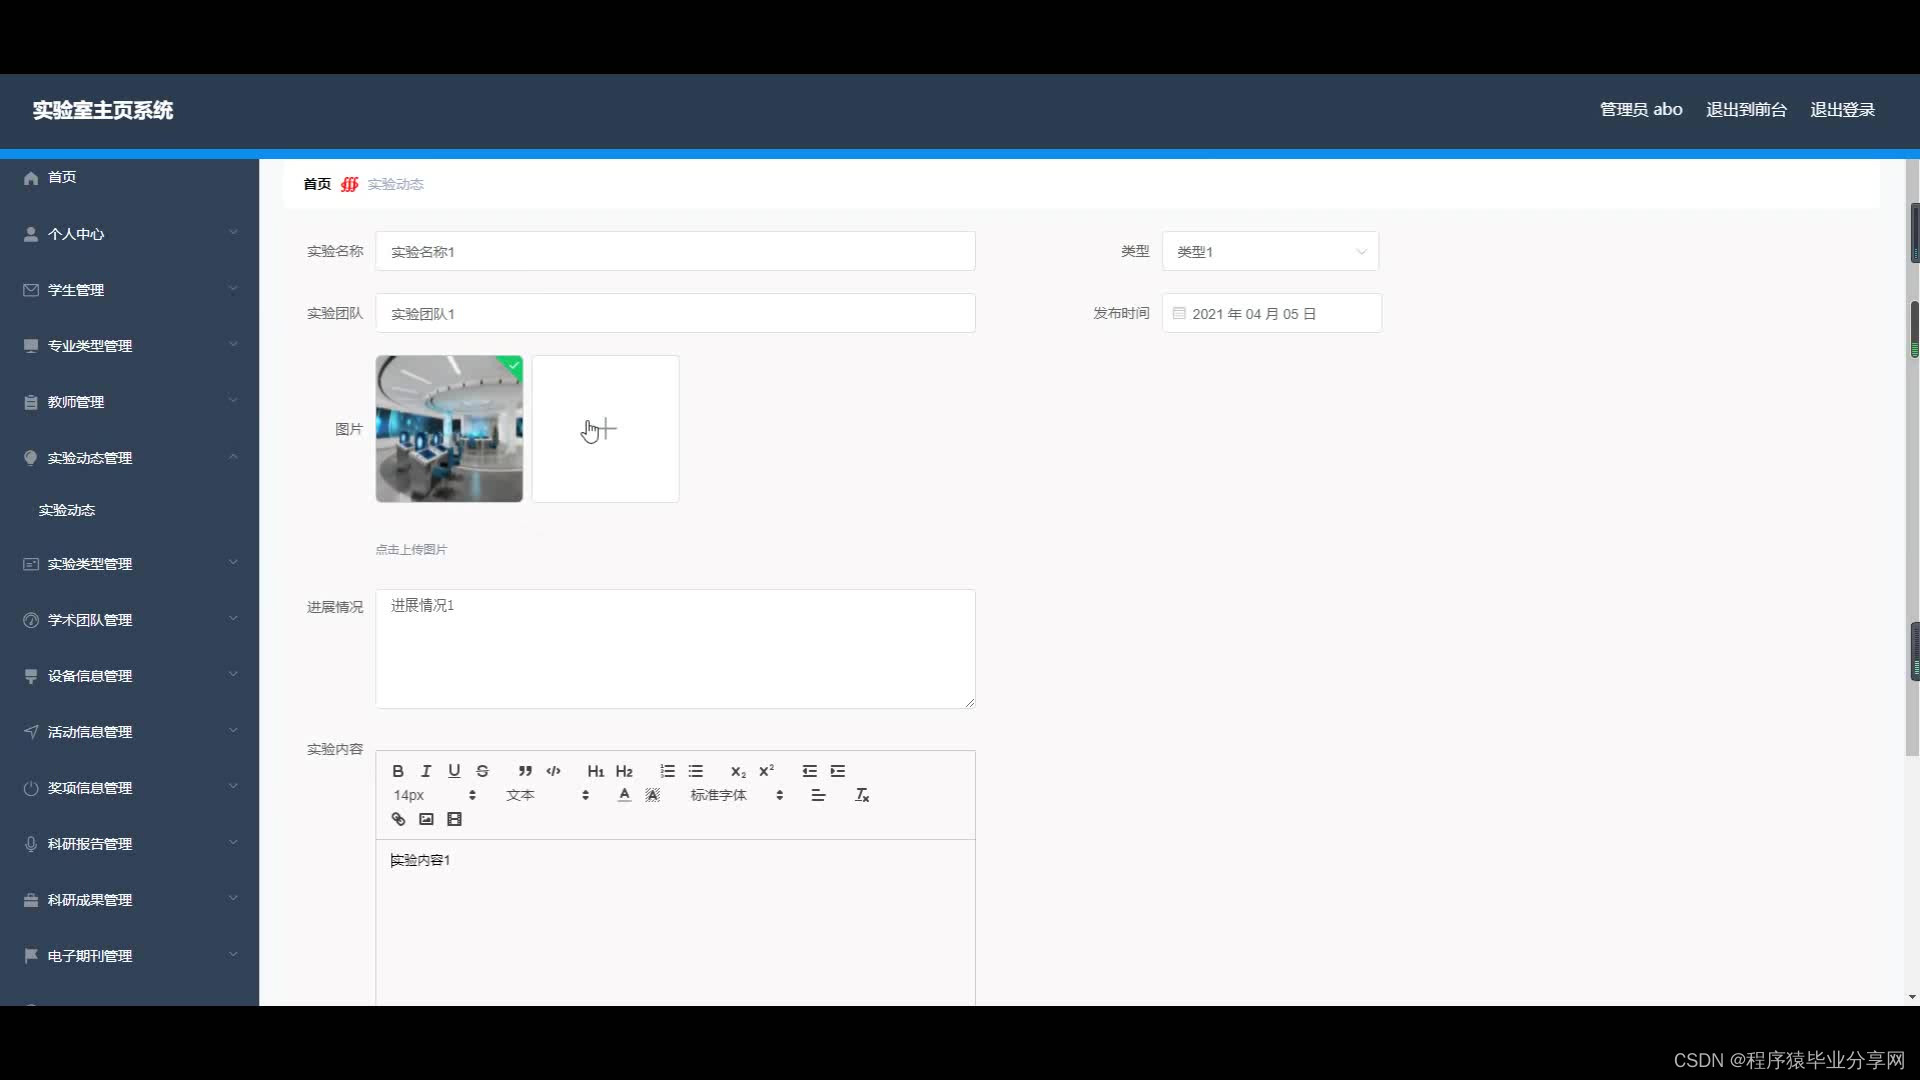Apply ordered list formatting

(667, 771)
